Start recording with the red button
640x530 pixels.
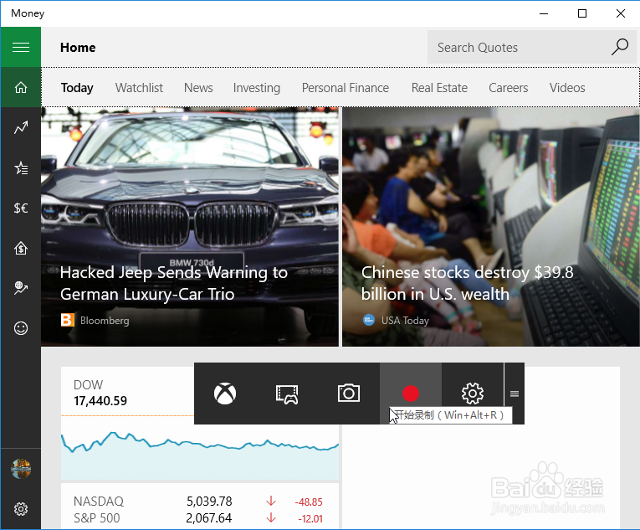(x=411, y=393)
